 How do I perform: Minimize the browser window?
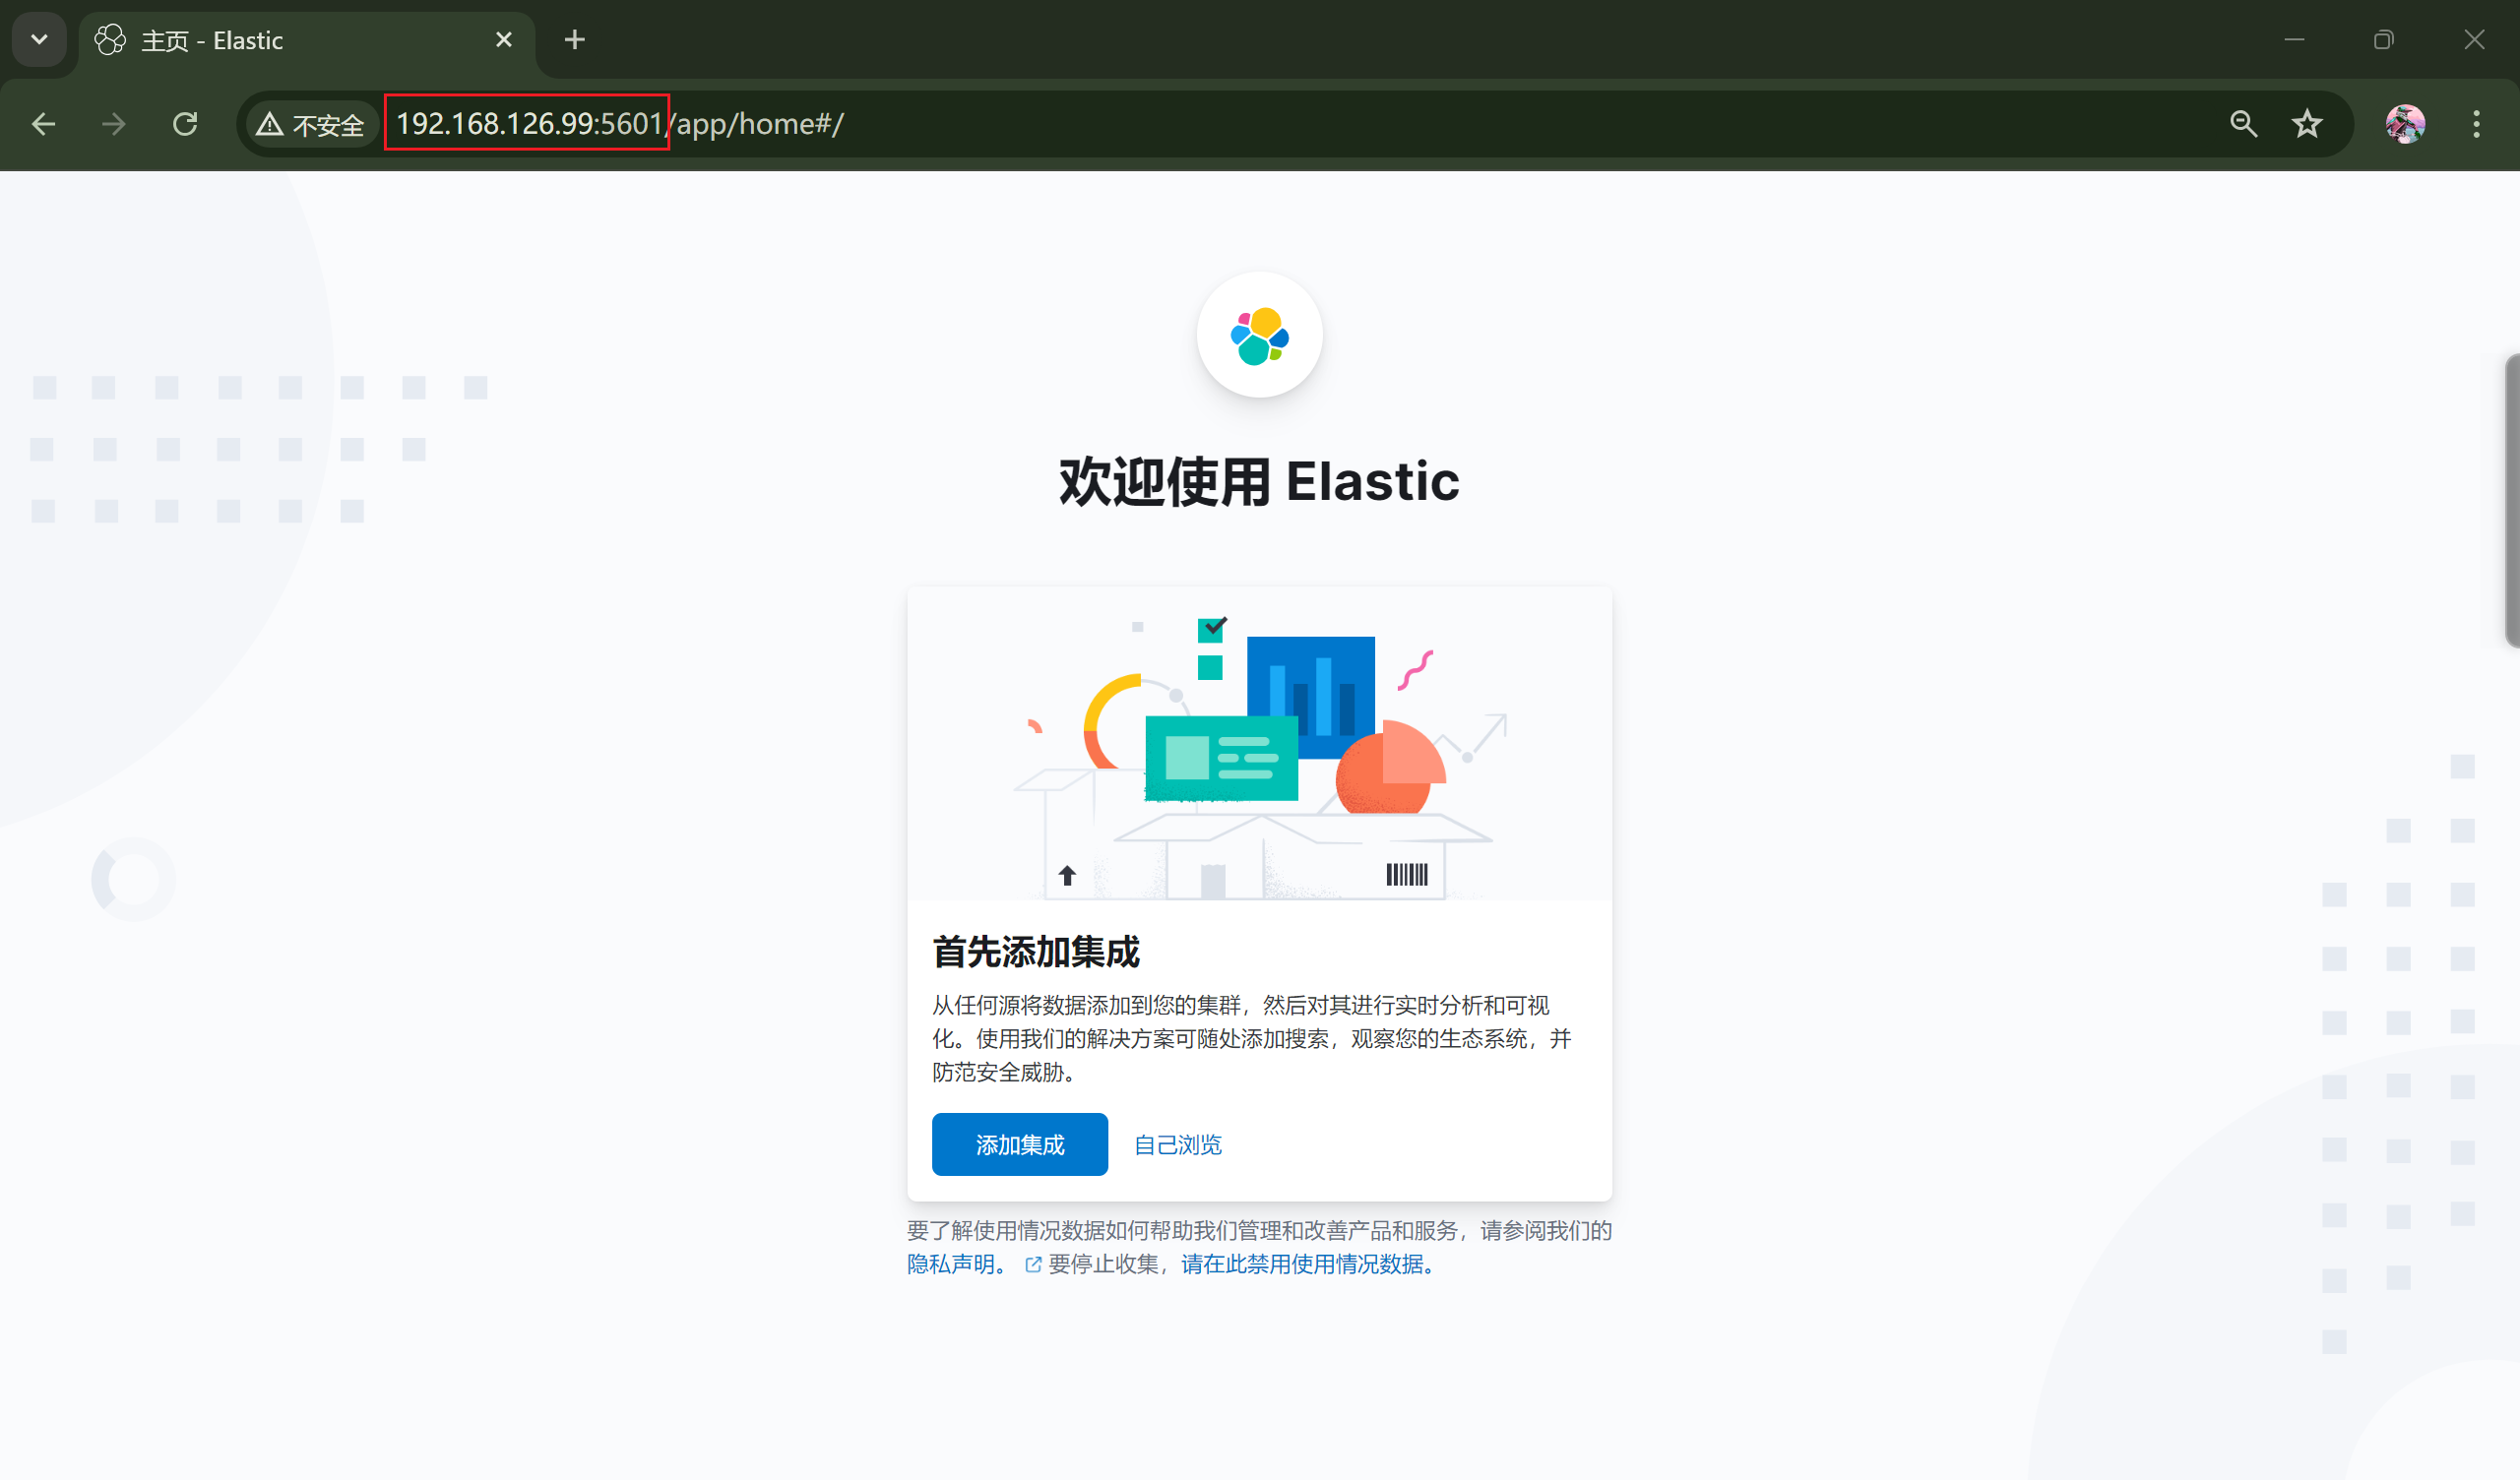2294,40
